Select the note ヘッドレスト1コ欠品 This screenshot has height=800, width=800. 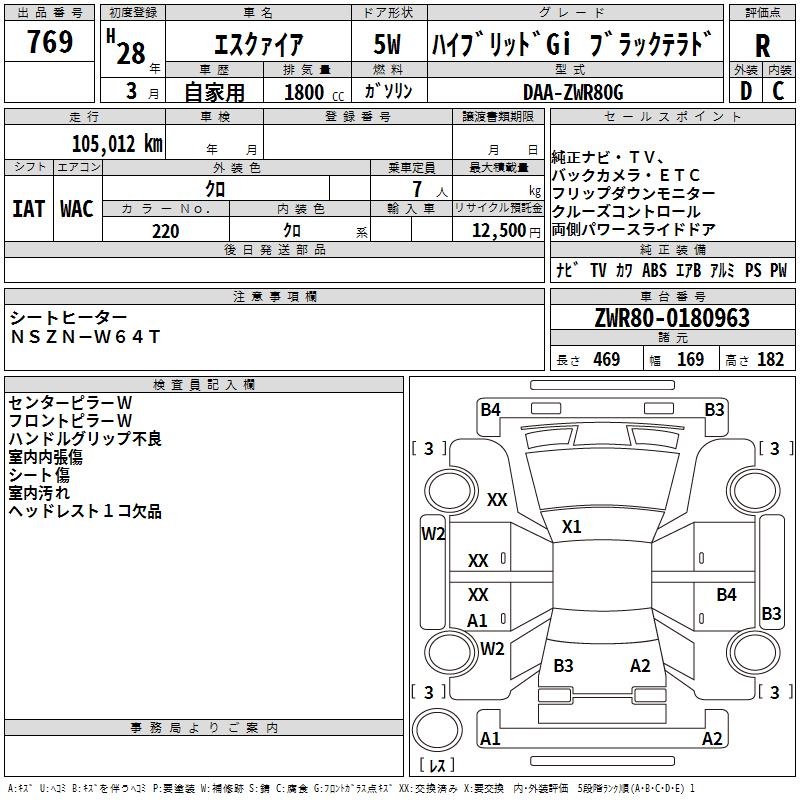[85, 511]
